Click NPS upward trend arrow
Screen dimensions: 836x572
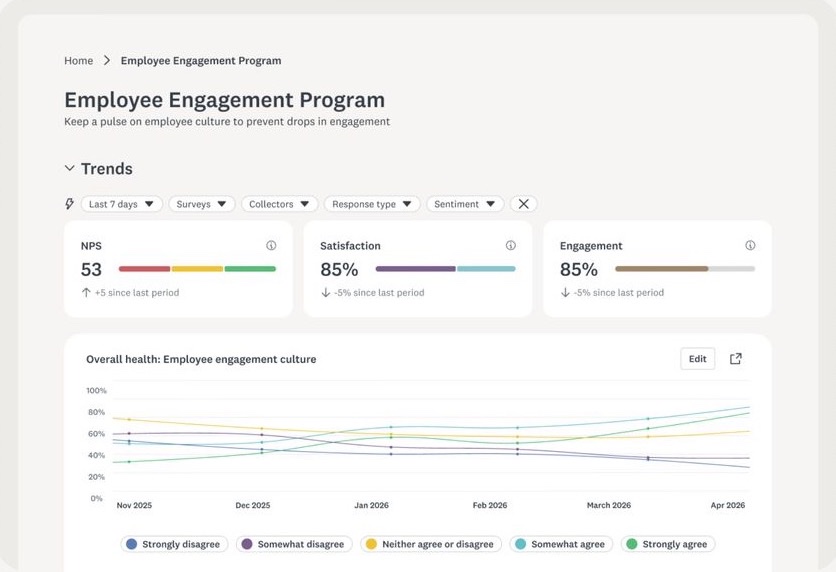tap(86, 292)
